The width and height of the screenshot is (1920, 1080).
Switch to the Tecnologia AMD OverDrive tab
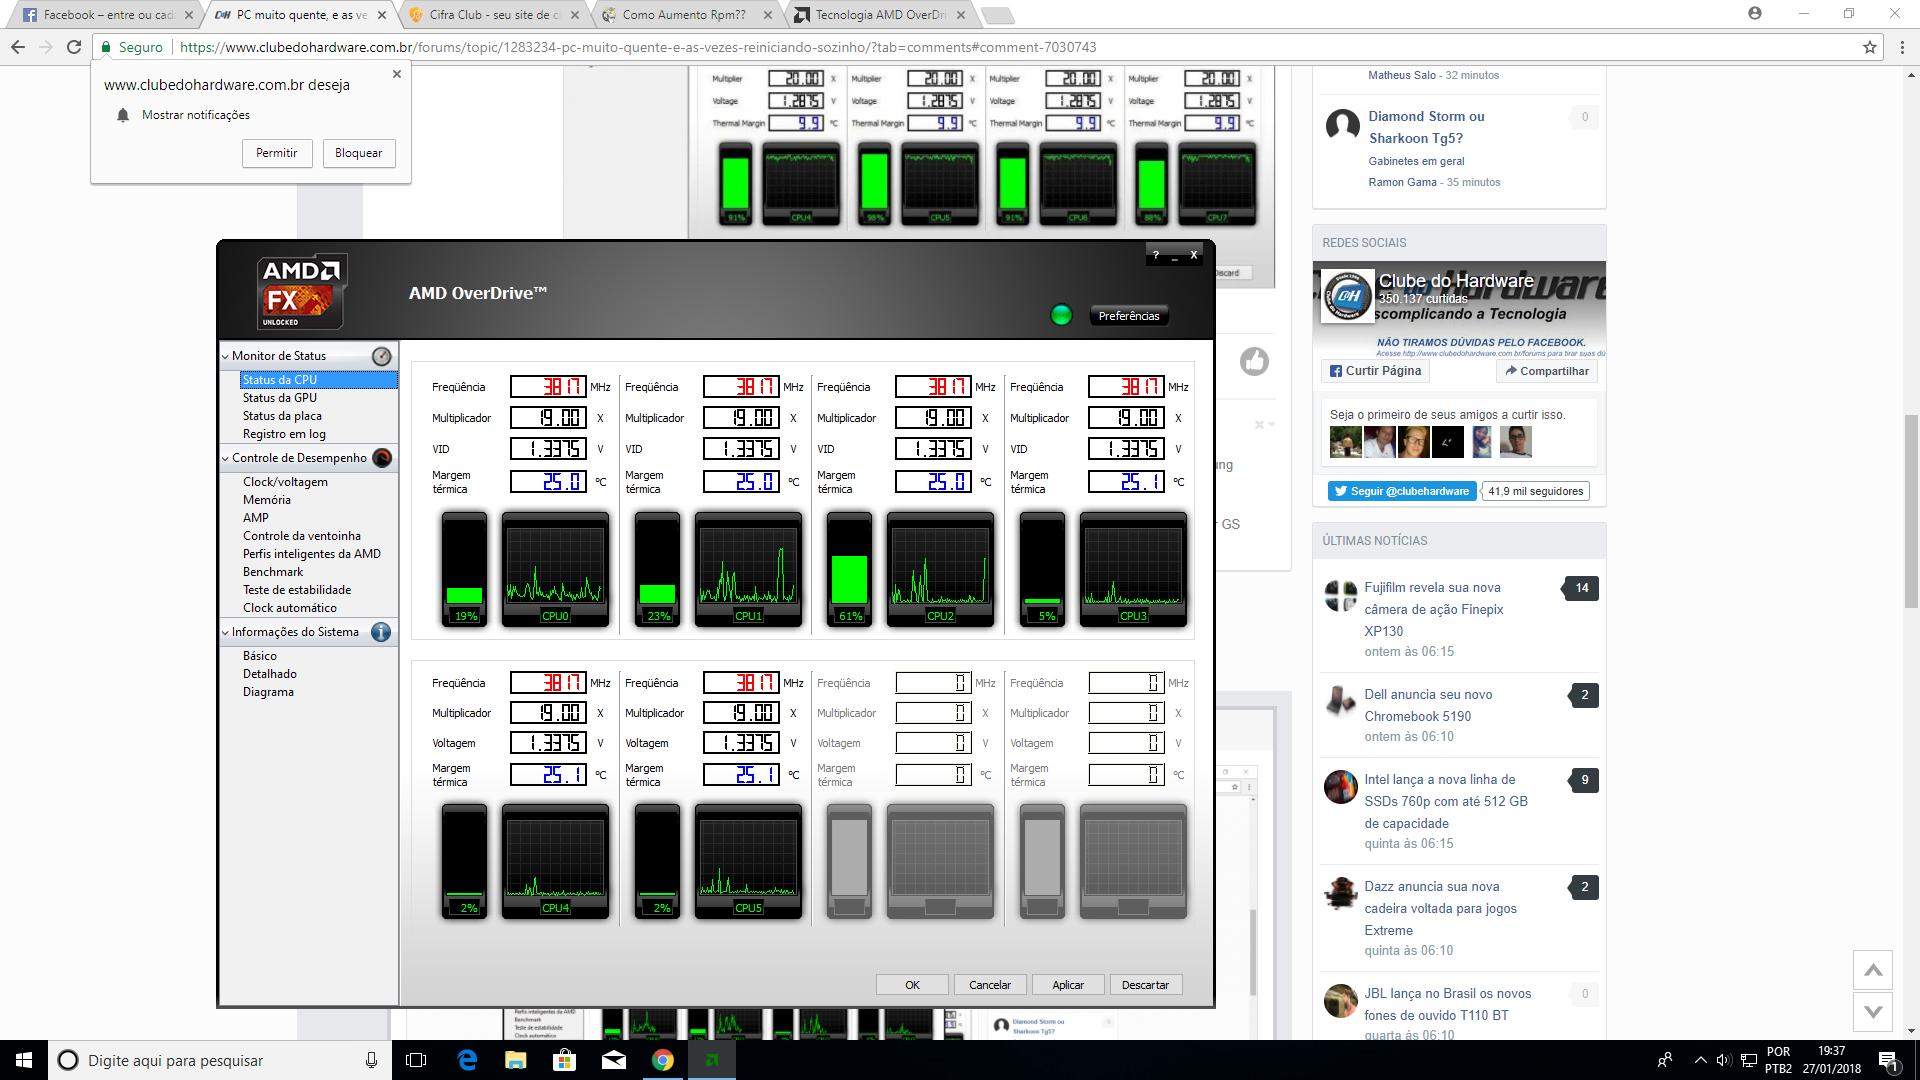[x=878, y=15]
